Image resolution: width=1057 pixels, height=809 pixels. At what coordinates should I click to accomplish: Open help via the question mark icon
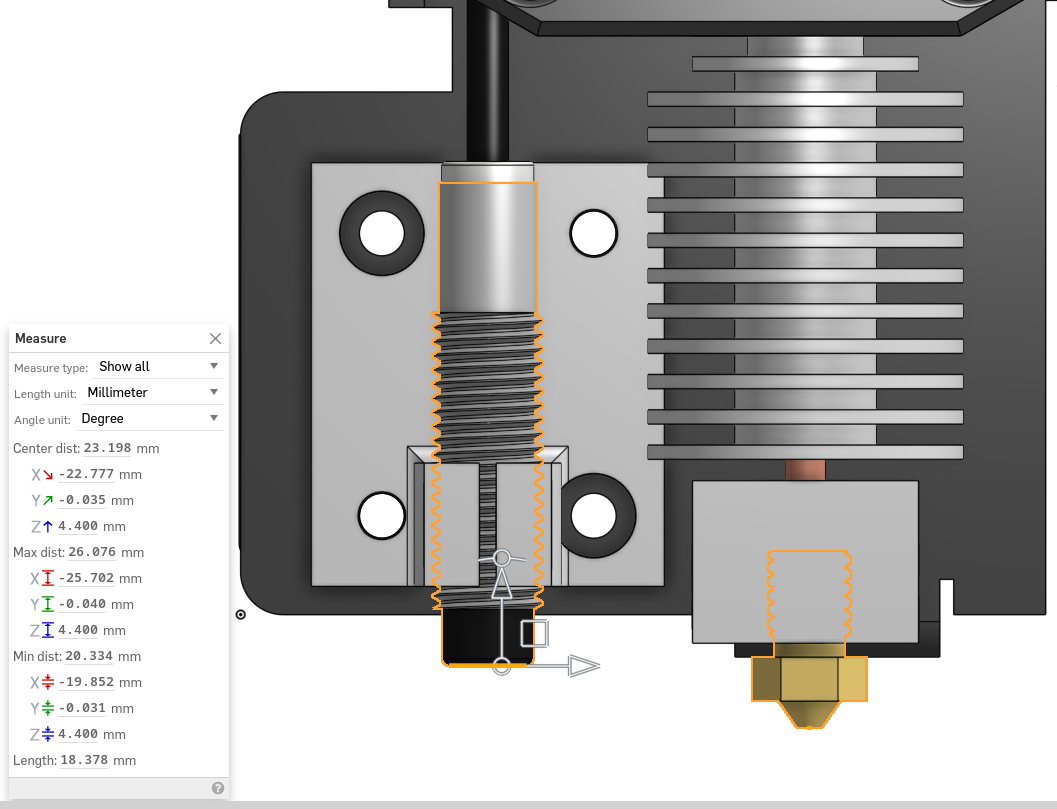click(x=217, y=788)
